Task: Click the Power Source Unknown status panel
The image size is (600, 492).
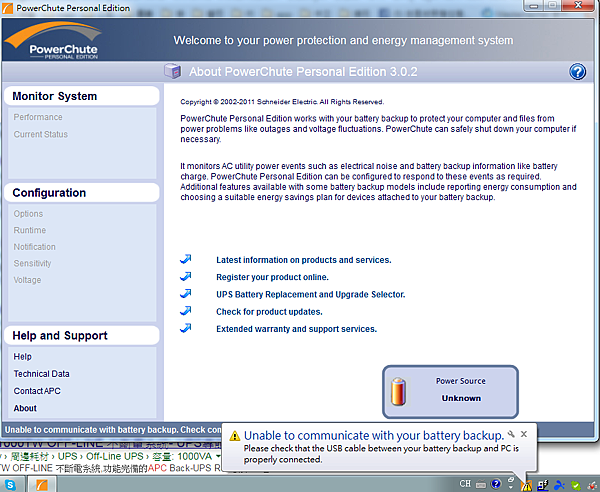Action: (450, 392)
